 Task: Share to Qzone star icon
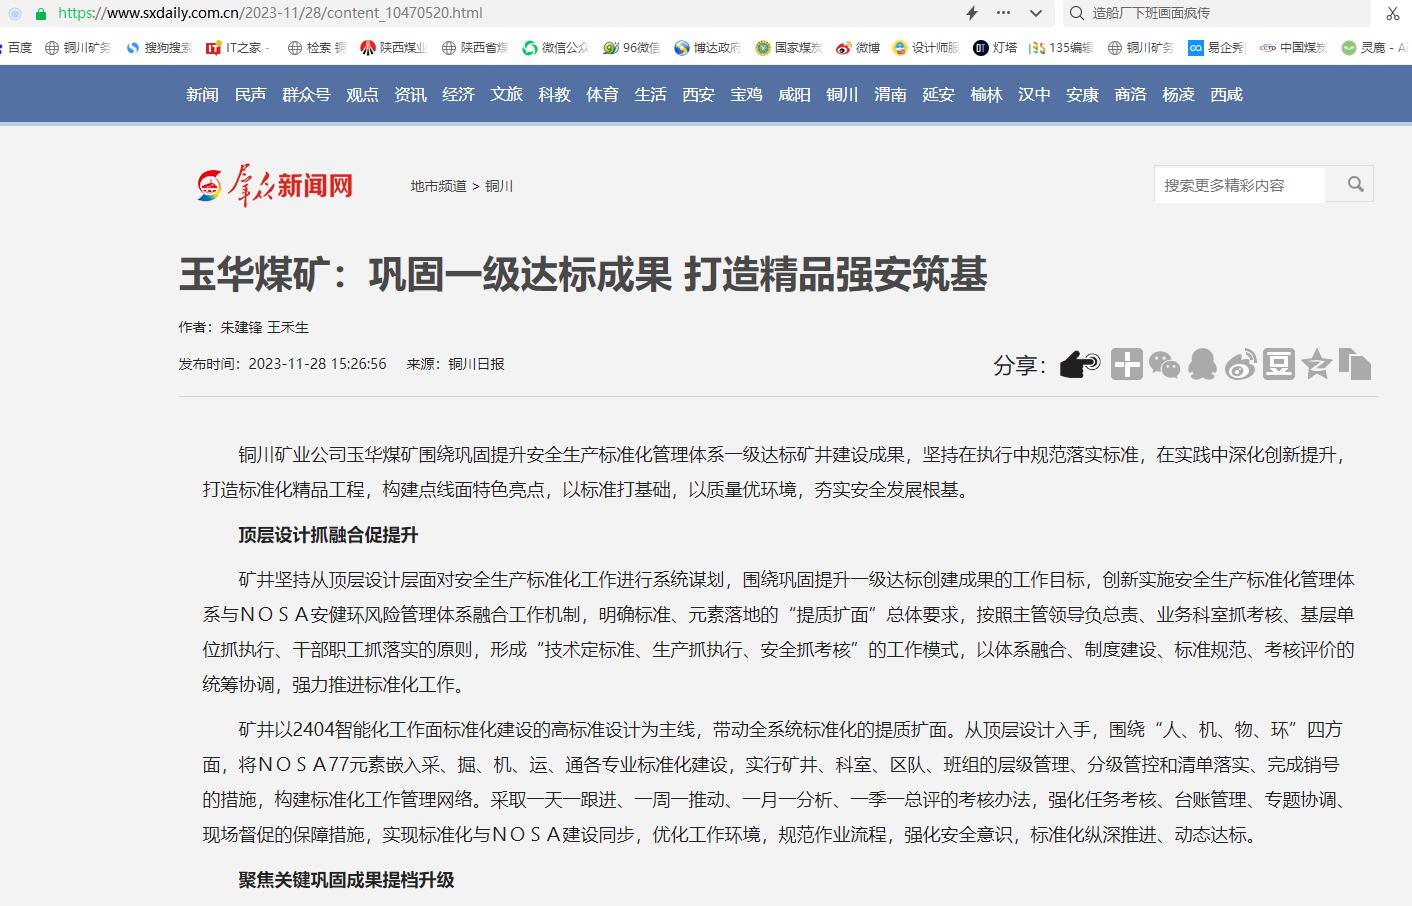coord(1316,365)
